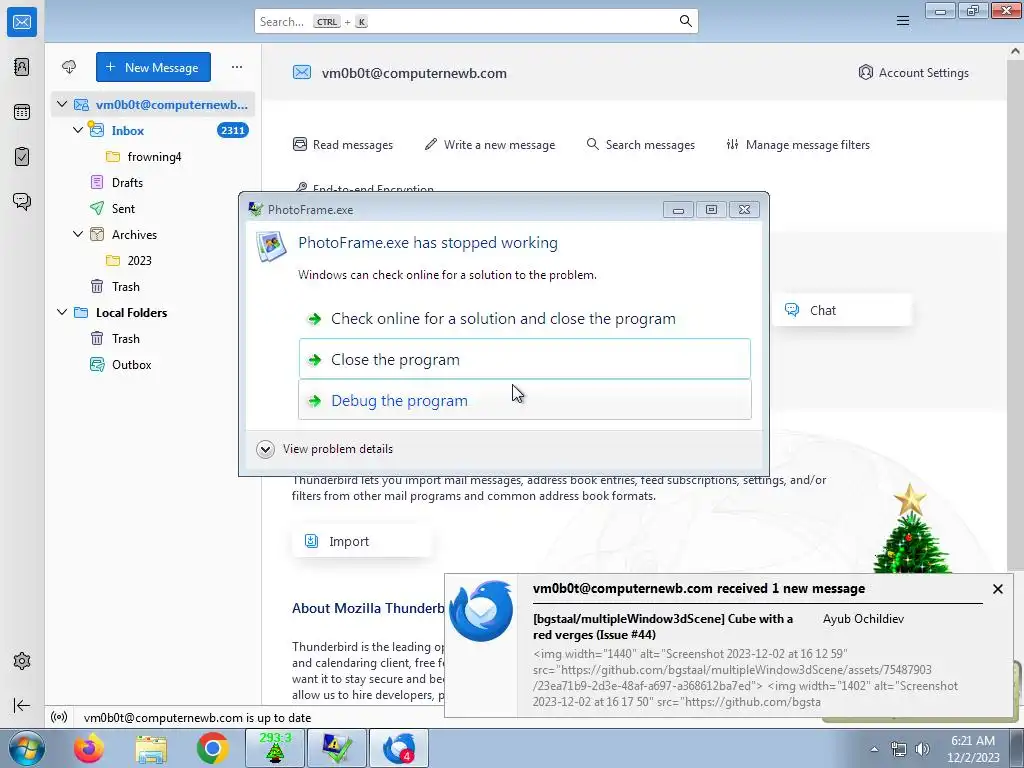Click the search magnifier icon
The height and width of the screenshot is (768, 1024).
685,21
